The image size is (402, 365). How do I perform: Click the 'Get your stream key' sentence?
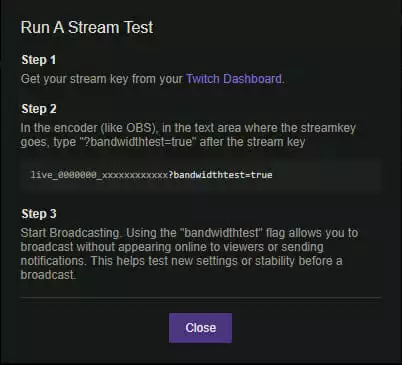coord(153,79)
